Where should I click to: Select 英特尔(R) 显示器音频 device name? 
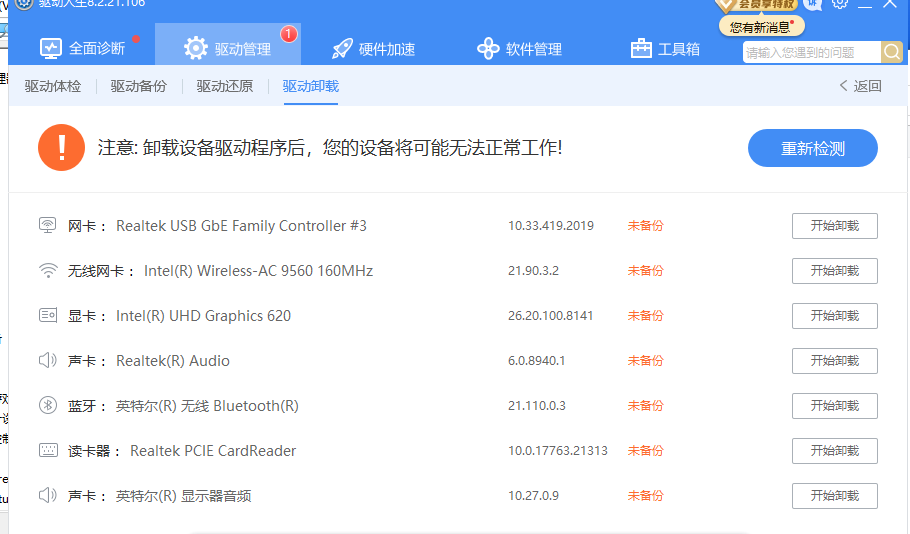click(x=183, y=496)
